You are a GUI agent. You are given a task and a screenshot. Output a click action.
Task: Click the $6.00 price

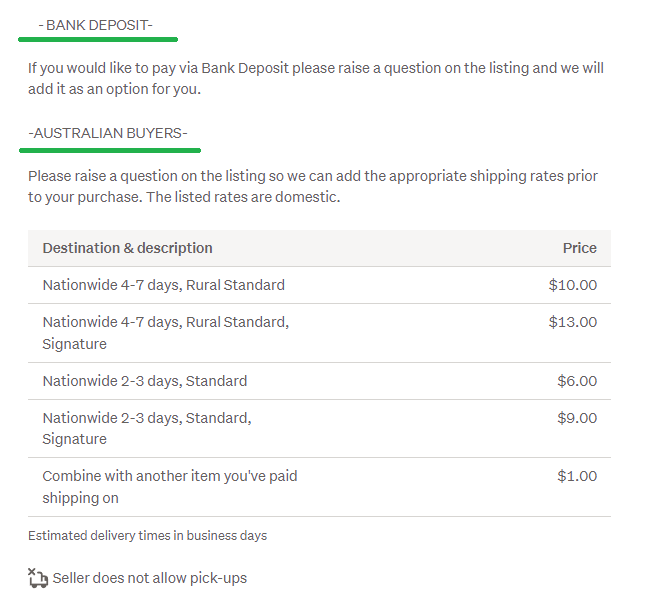(x=576, y=381)
